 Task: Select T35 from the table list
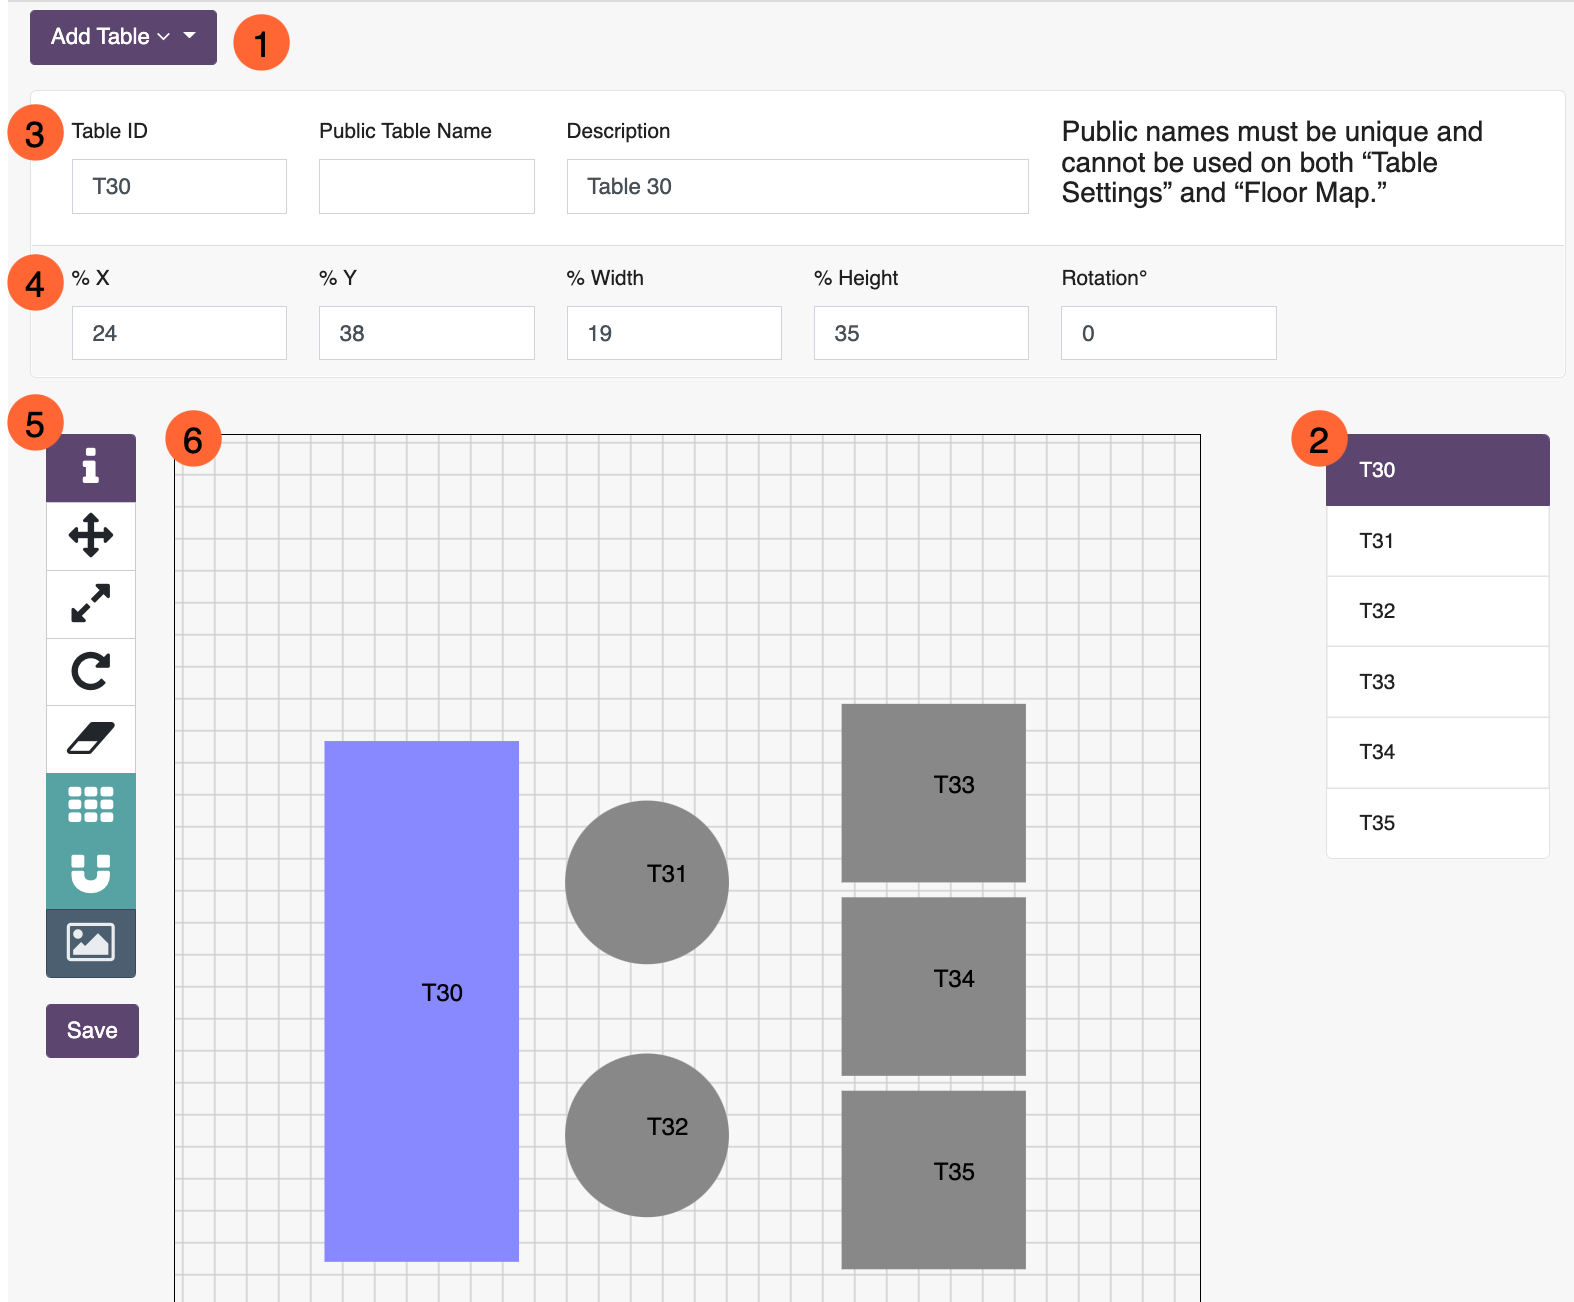[x=1437, y=823]
